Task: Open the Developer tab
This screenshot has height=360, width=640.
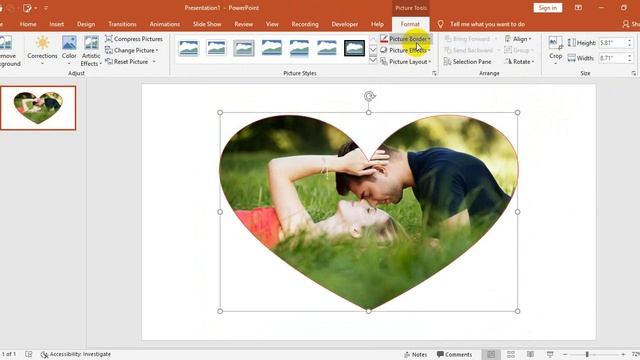Action: click(344, 24)
